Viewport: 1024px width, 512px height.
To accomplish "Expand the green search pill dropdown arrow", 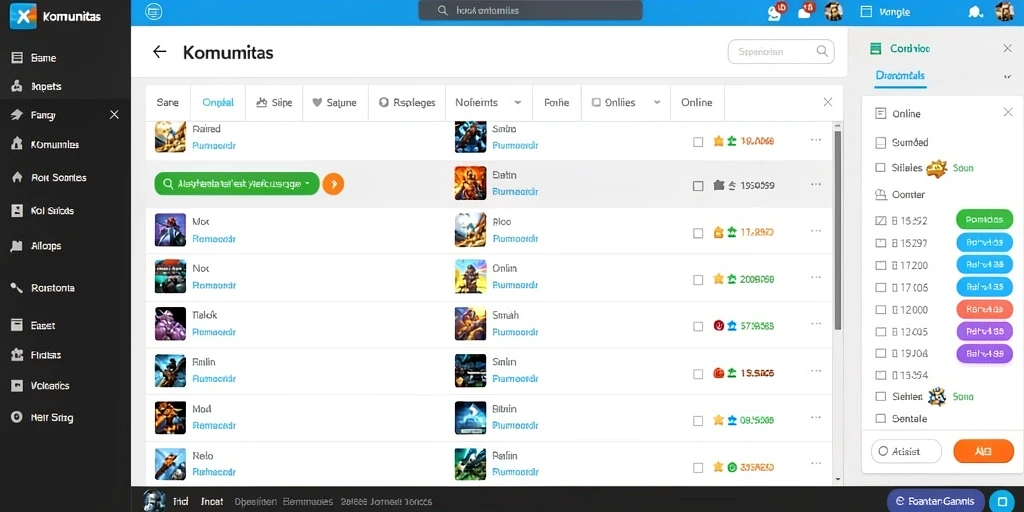I will pos(307,184).
